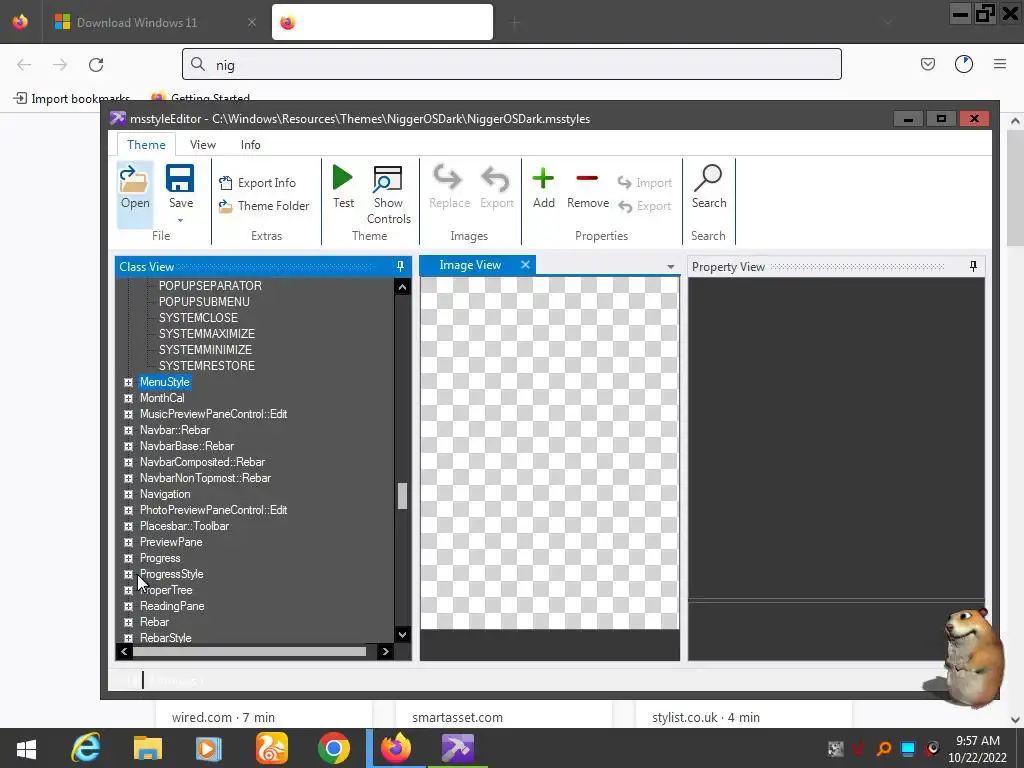The height and width of the screenshot is (768, 1024).
Task: Click Replace image button
Action: [x=449, y=187]
